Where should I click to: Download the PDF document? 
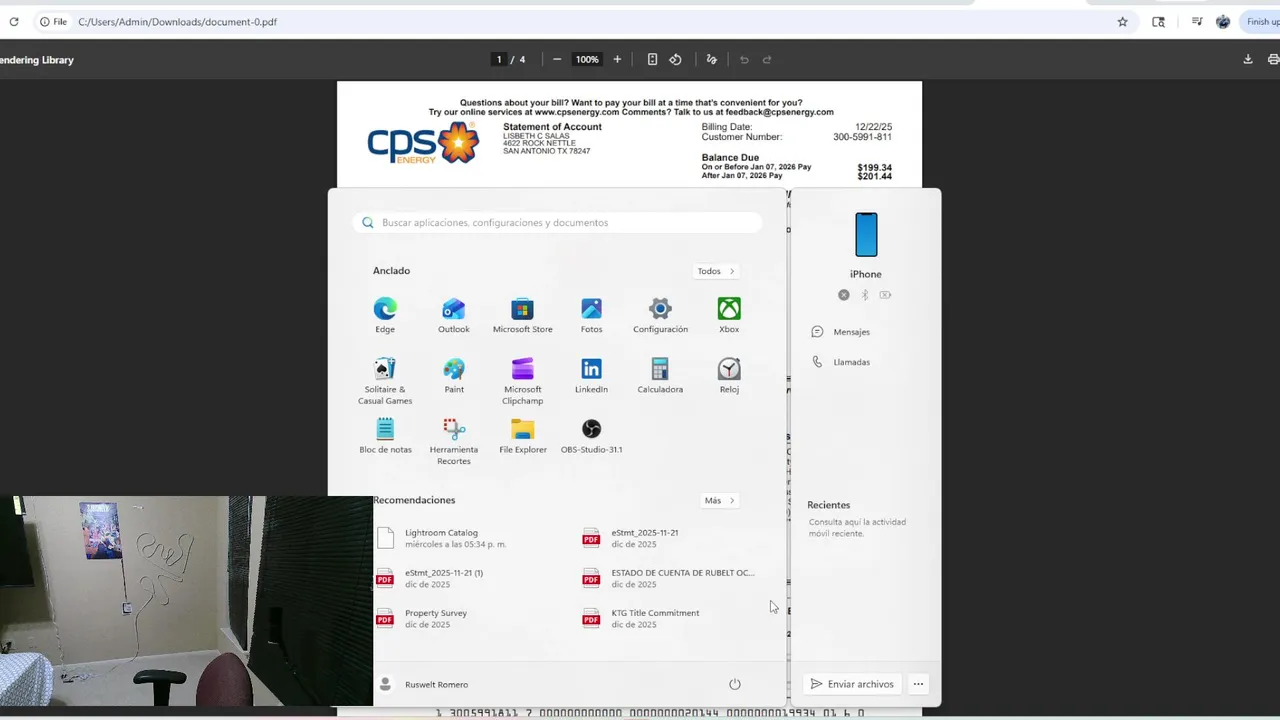coord(1248,59)
